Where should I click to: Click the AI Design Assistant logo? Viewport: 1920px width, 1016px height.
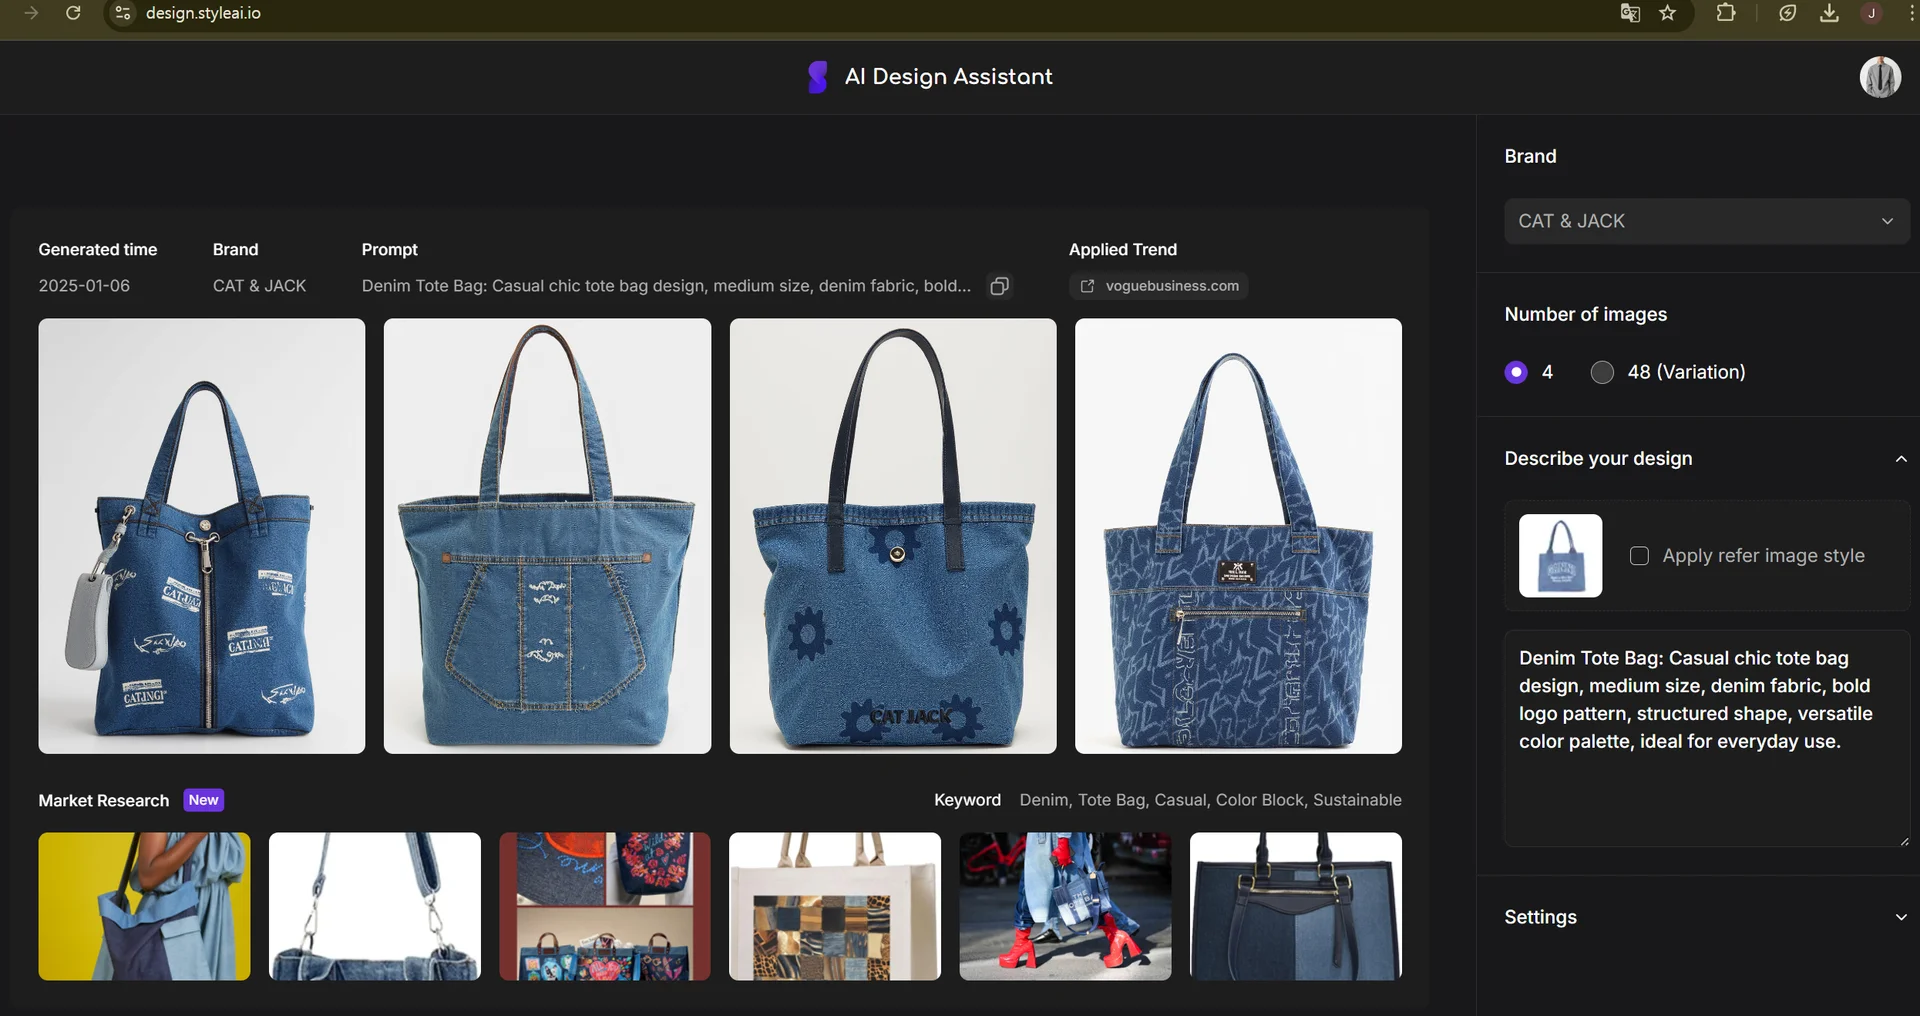817,77
